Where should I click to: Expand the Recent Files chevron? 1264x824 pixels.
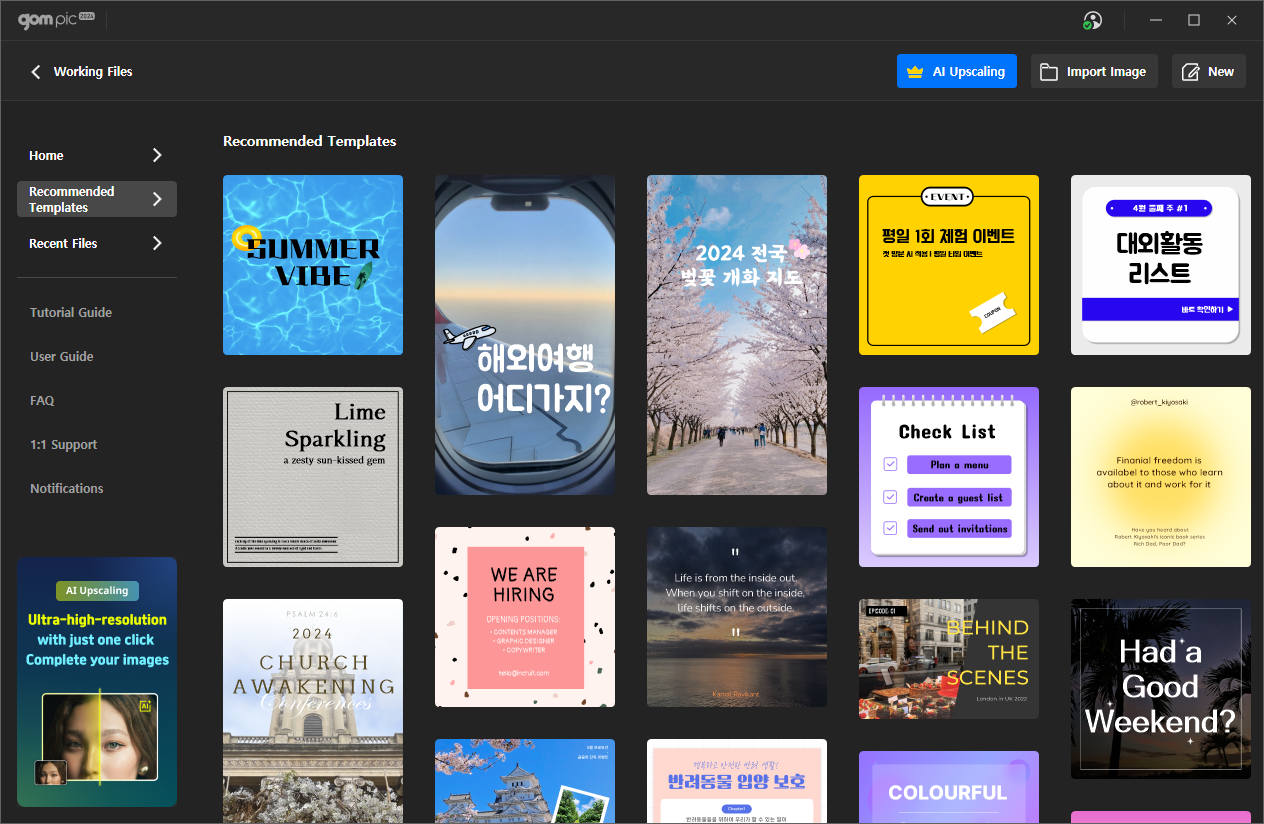pyautogui.click(x=157, y=243)
